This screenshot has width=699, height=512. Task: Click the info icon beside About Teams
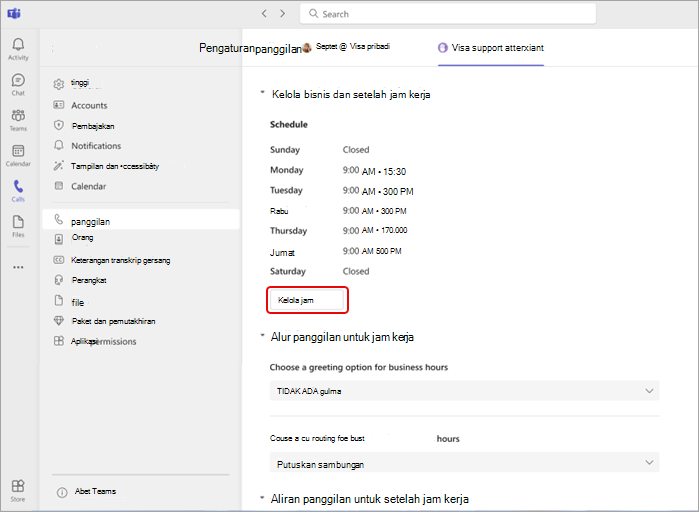[x=62, y=492]
